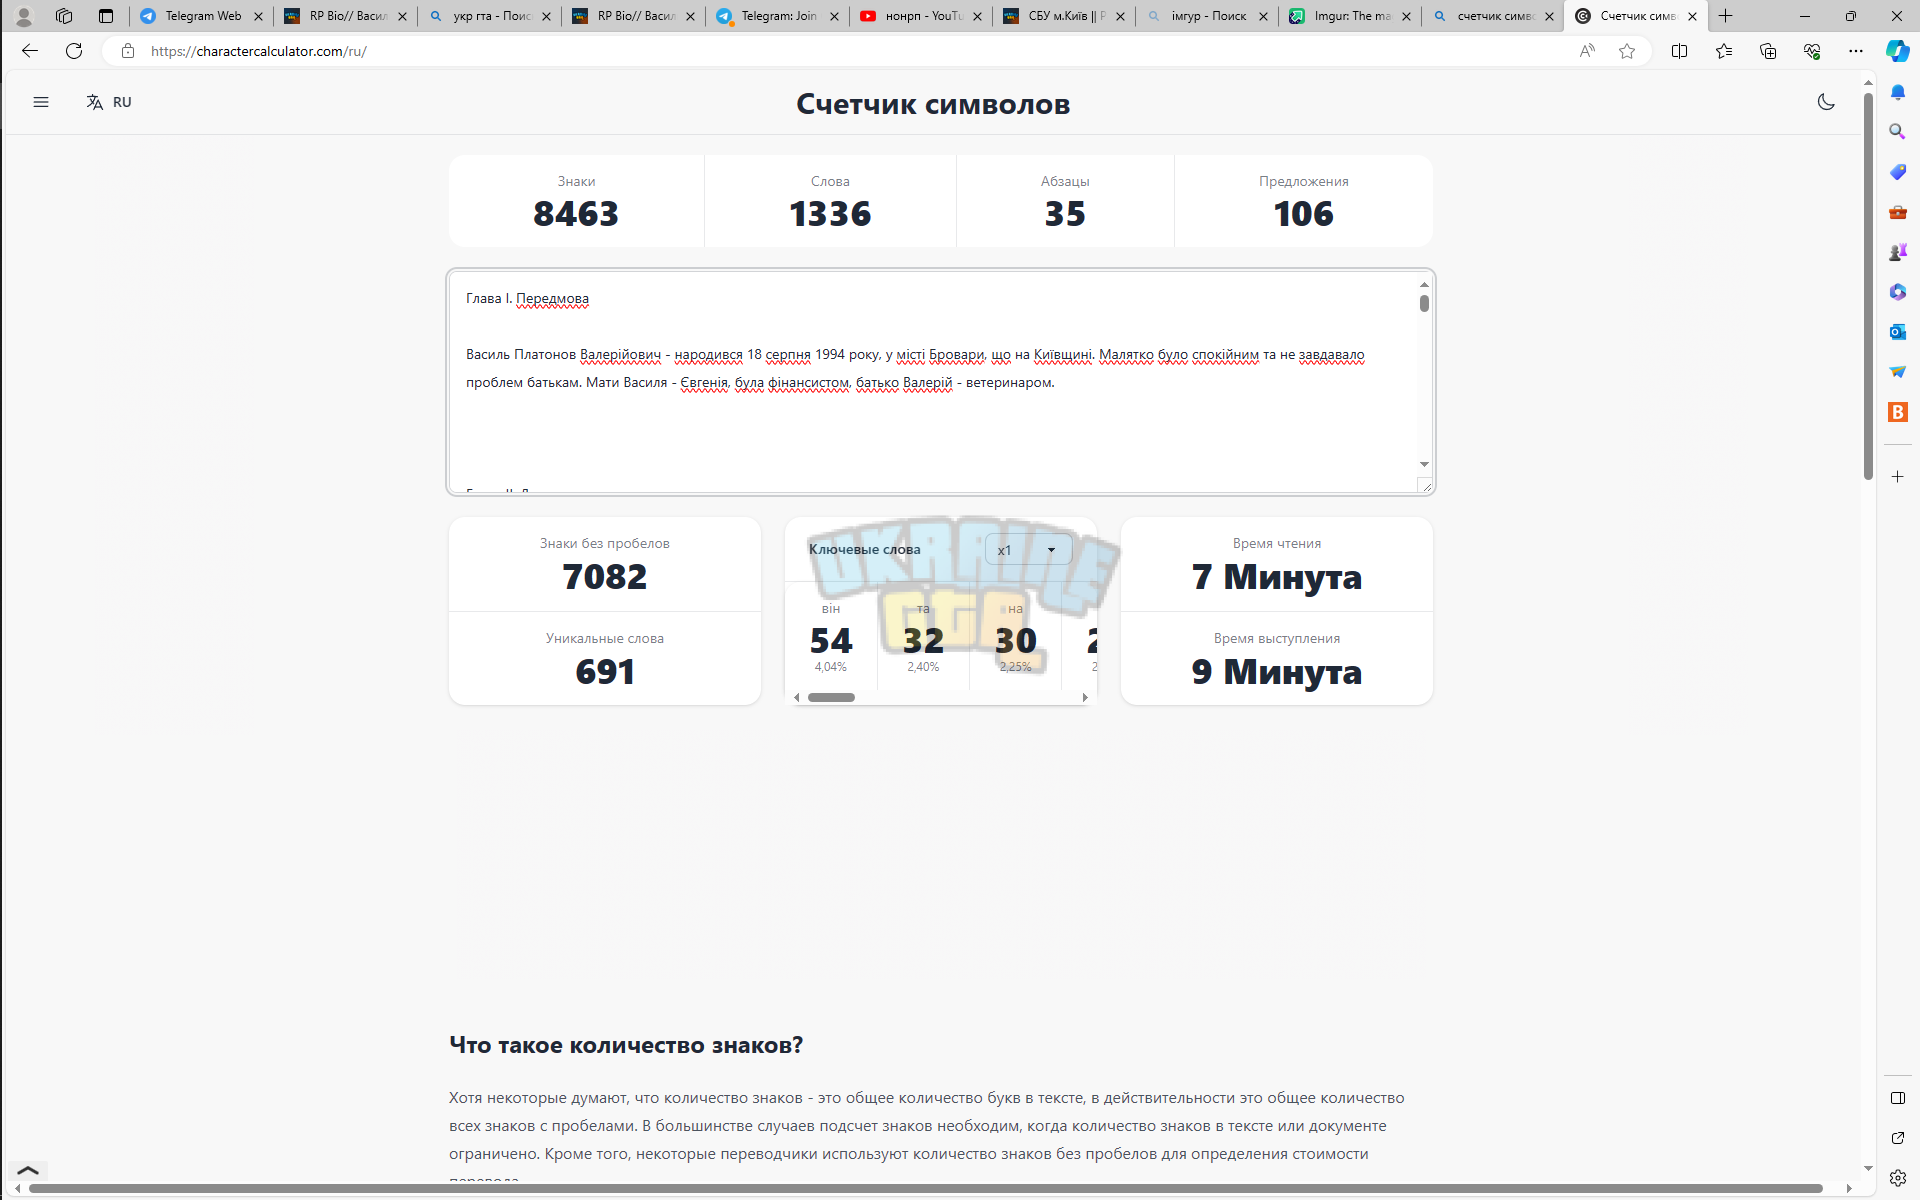Open sidebar settings gear icon

(1897, 1178)
